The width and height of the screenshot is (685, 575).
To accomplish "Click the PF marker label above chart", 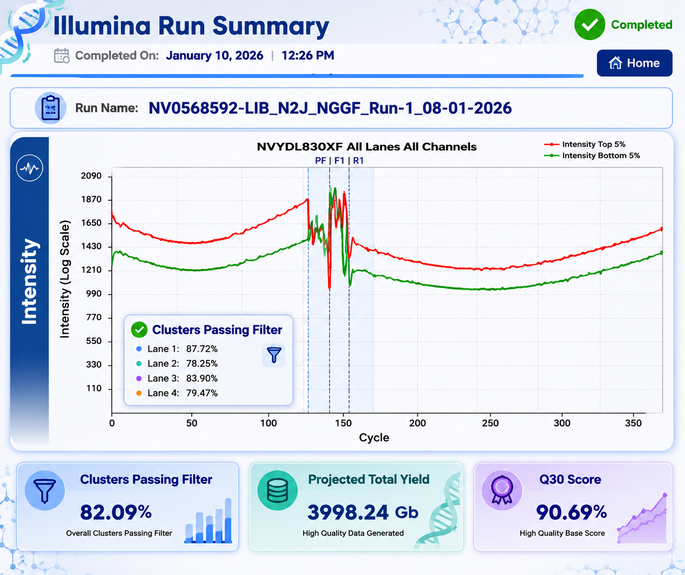I will 320,161.
